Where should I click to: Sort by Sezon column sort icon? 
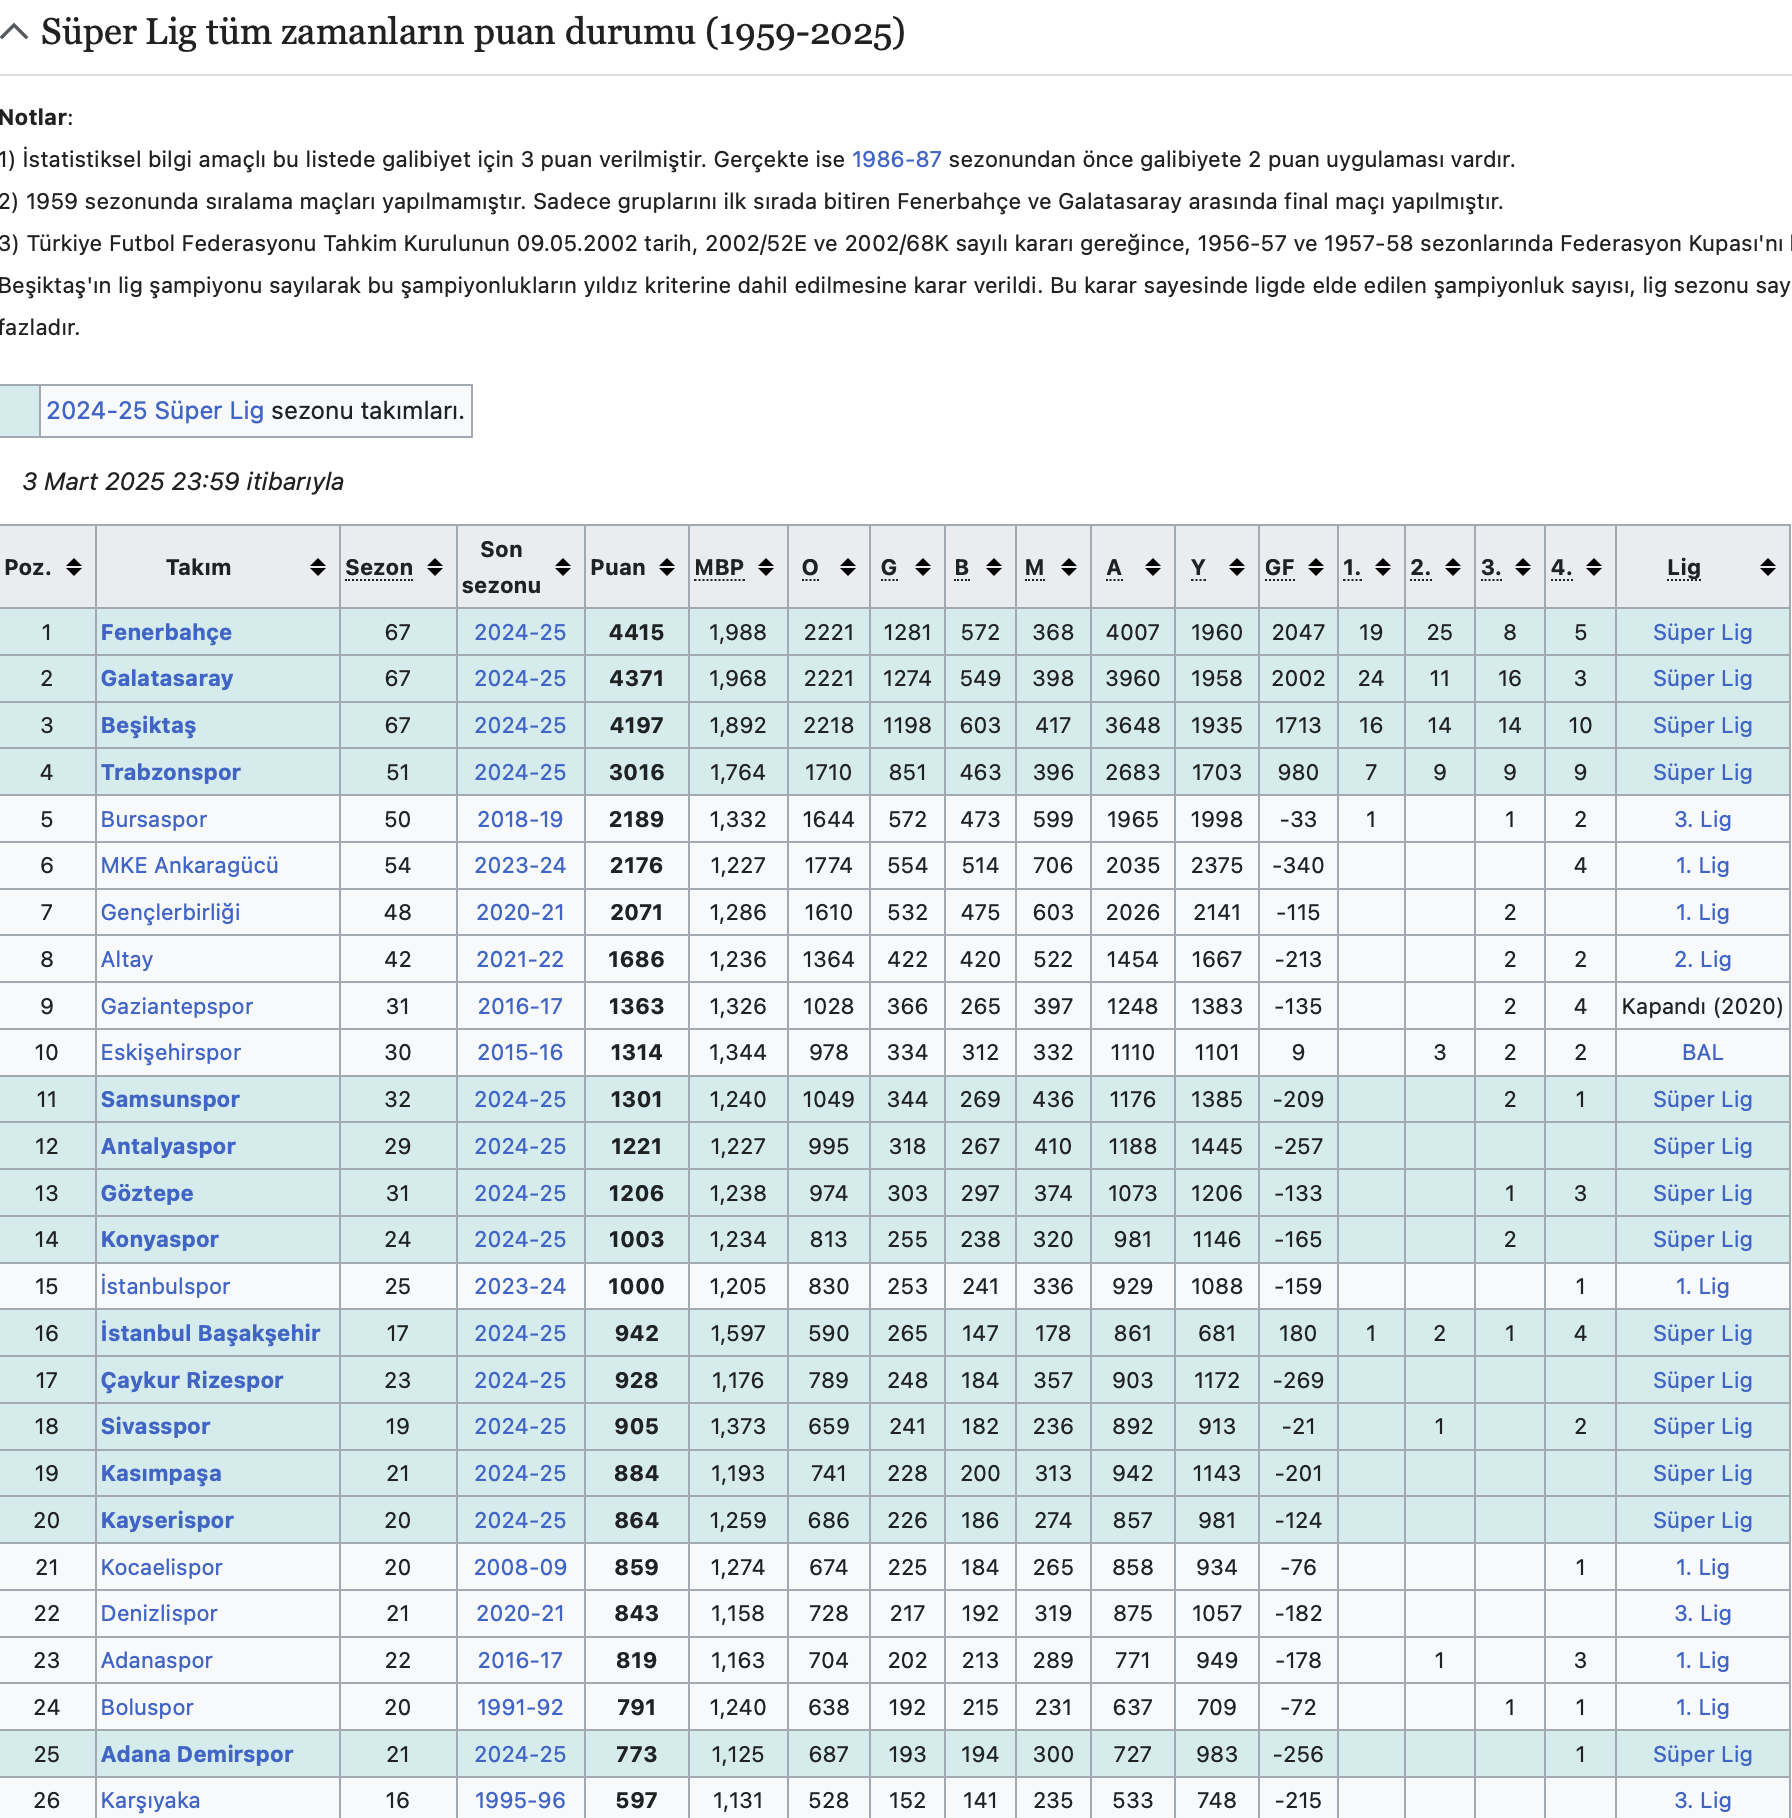click(435, 567)
